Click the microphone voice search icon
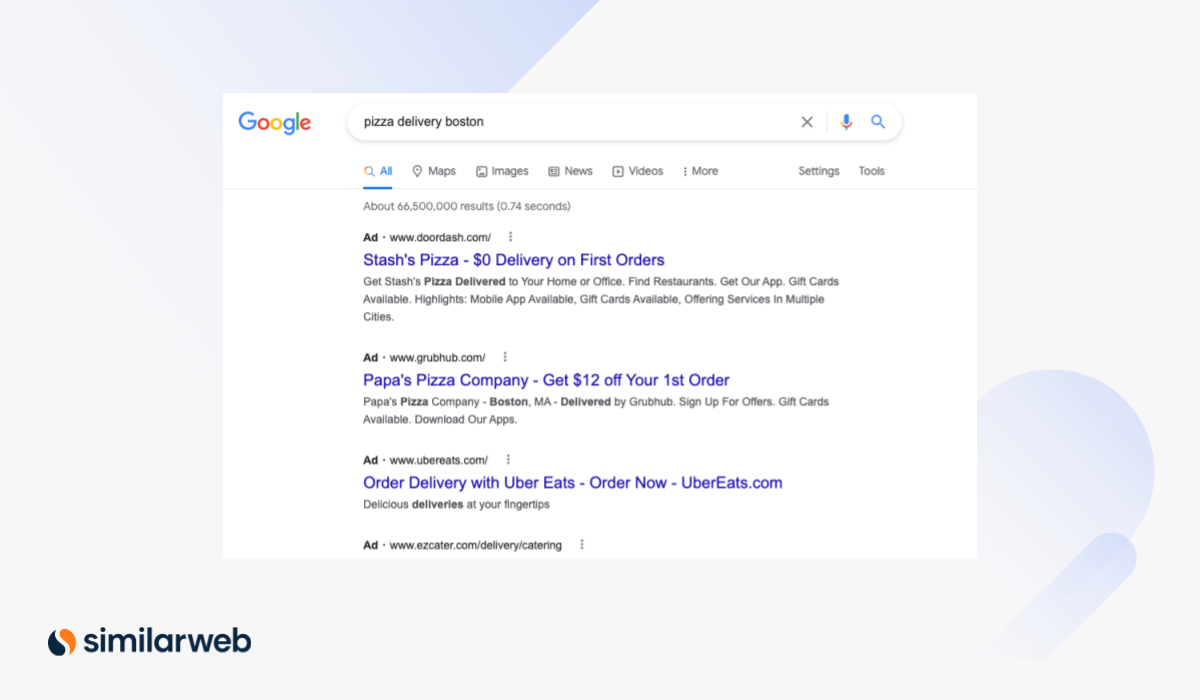The image size is (1200, 700). [x=846, y=122]
